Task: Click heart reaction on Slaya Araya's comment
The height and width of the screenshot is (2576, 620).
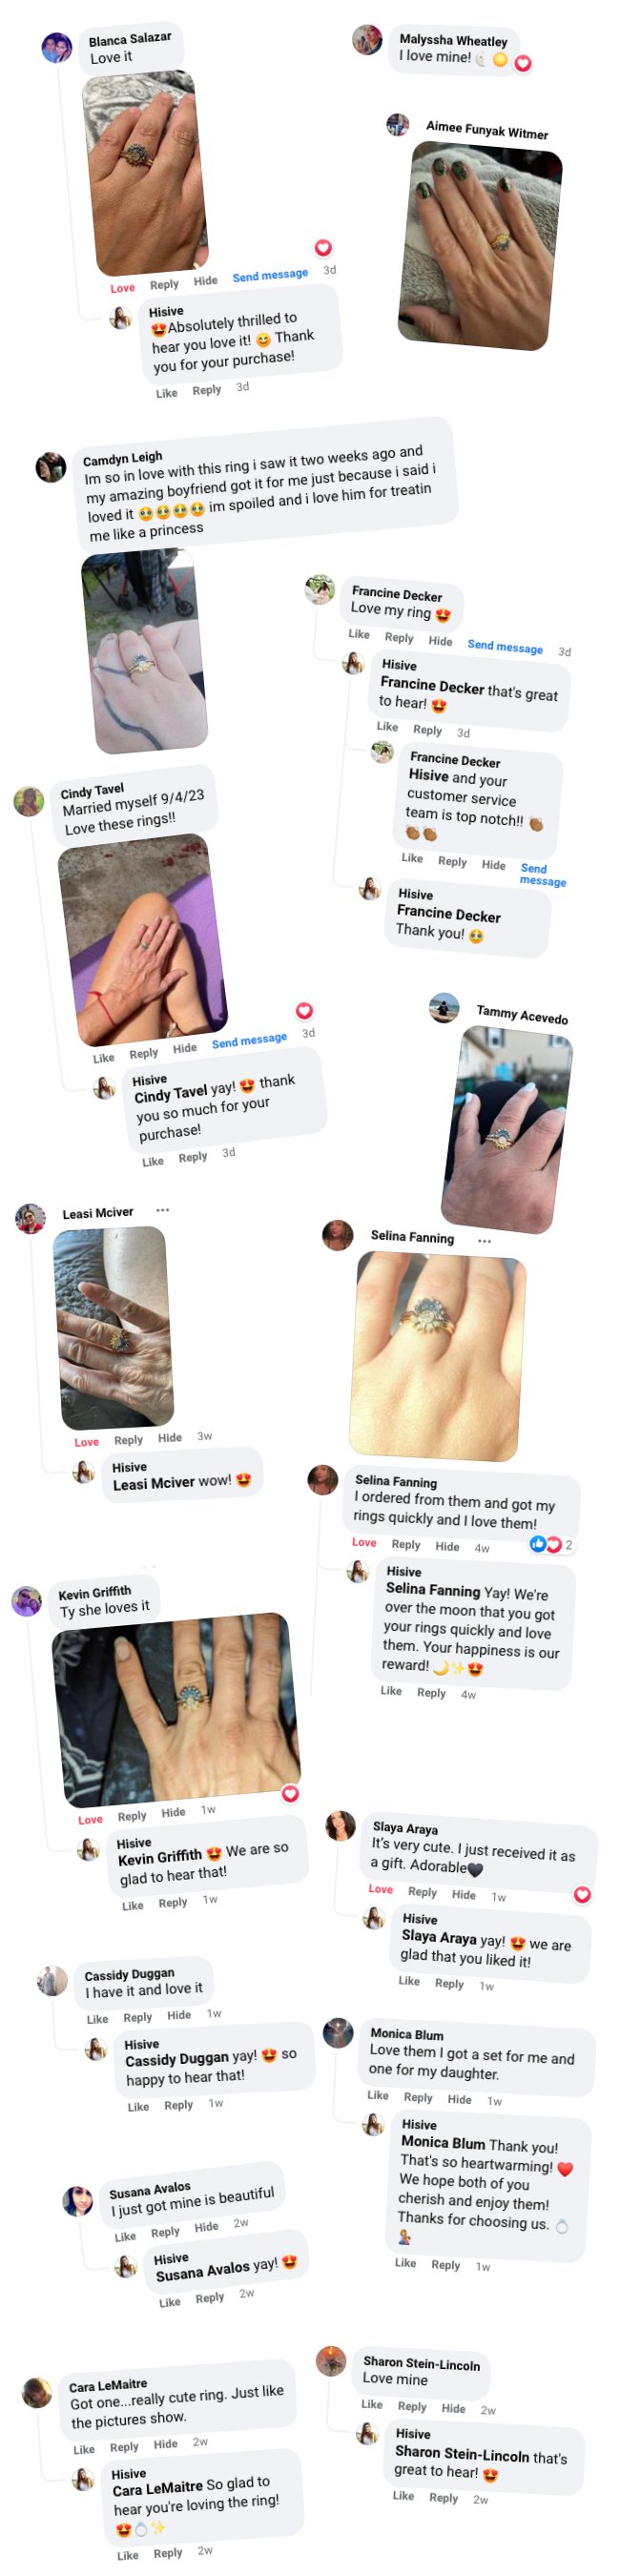Action: [x=582, y=1894]
